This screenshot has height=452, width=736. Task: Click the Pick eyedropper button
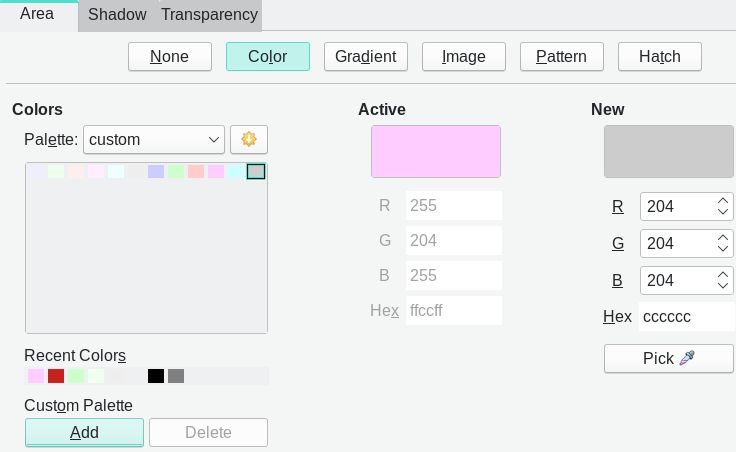point(668,359)
